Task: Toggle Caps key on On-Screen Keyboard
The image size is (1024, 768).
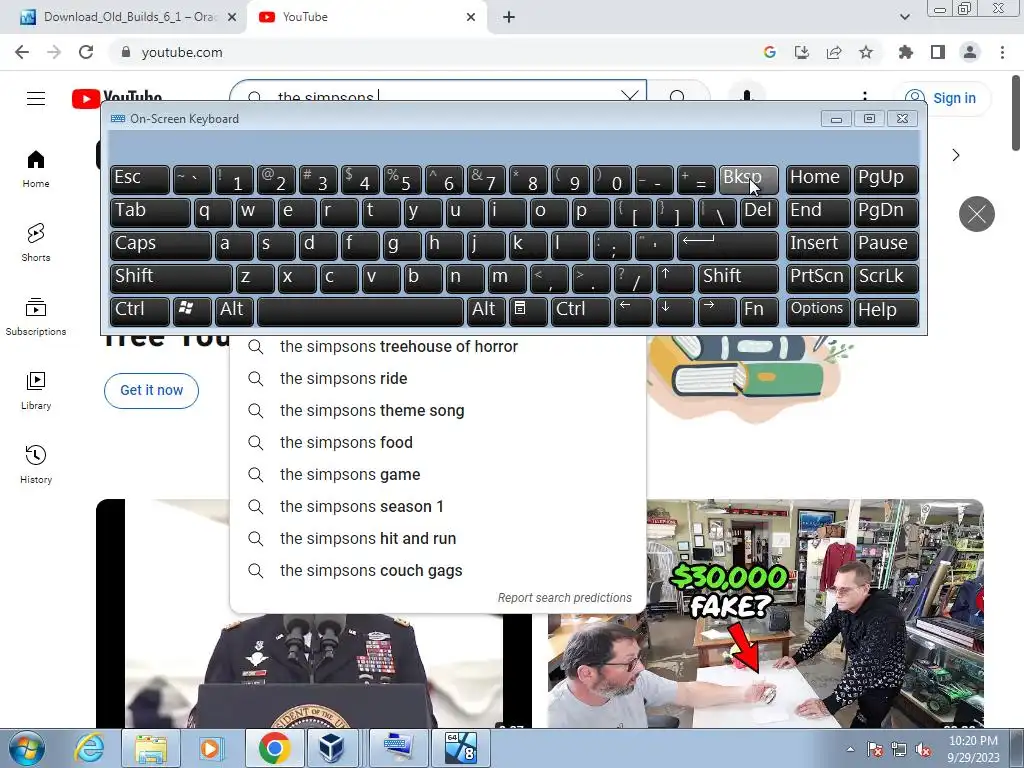Action: coord(161,245)
